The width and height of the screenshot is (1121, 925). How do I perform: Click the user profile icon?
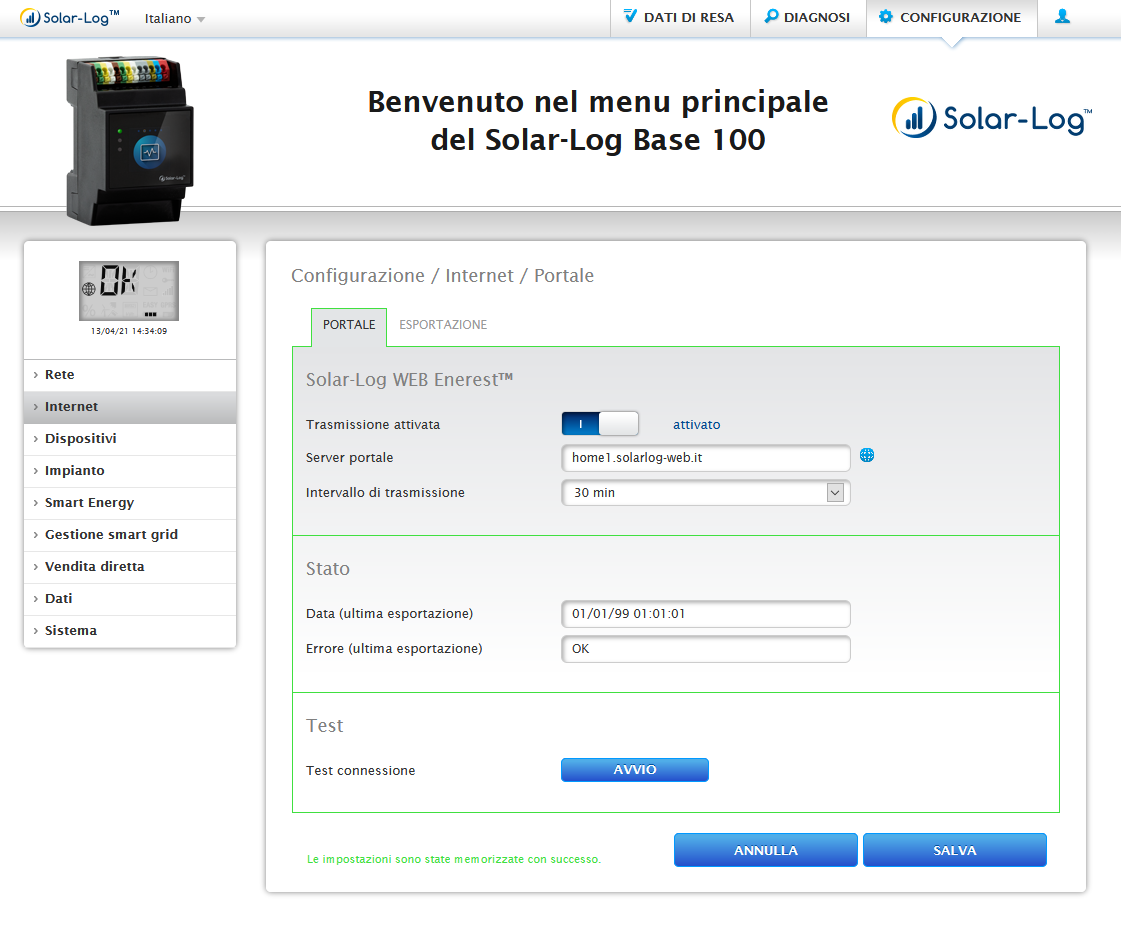[1062, 18]
